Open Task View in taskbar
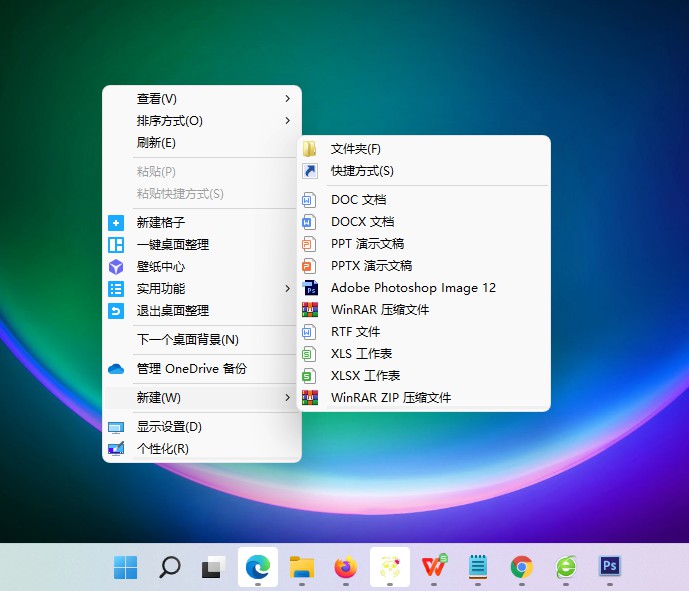Image resolution: width=689 pixels, height=591 pixels. (x=214, y=567)
